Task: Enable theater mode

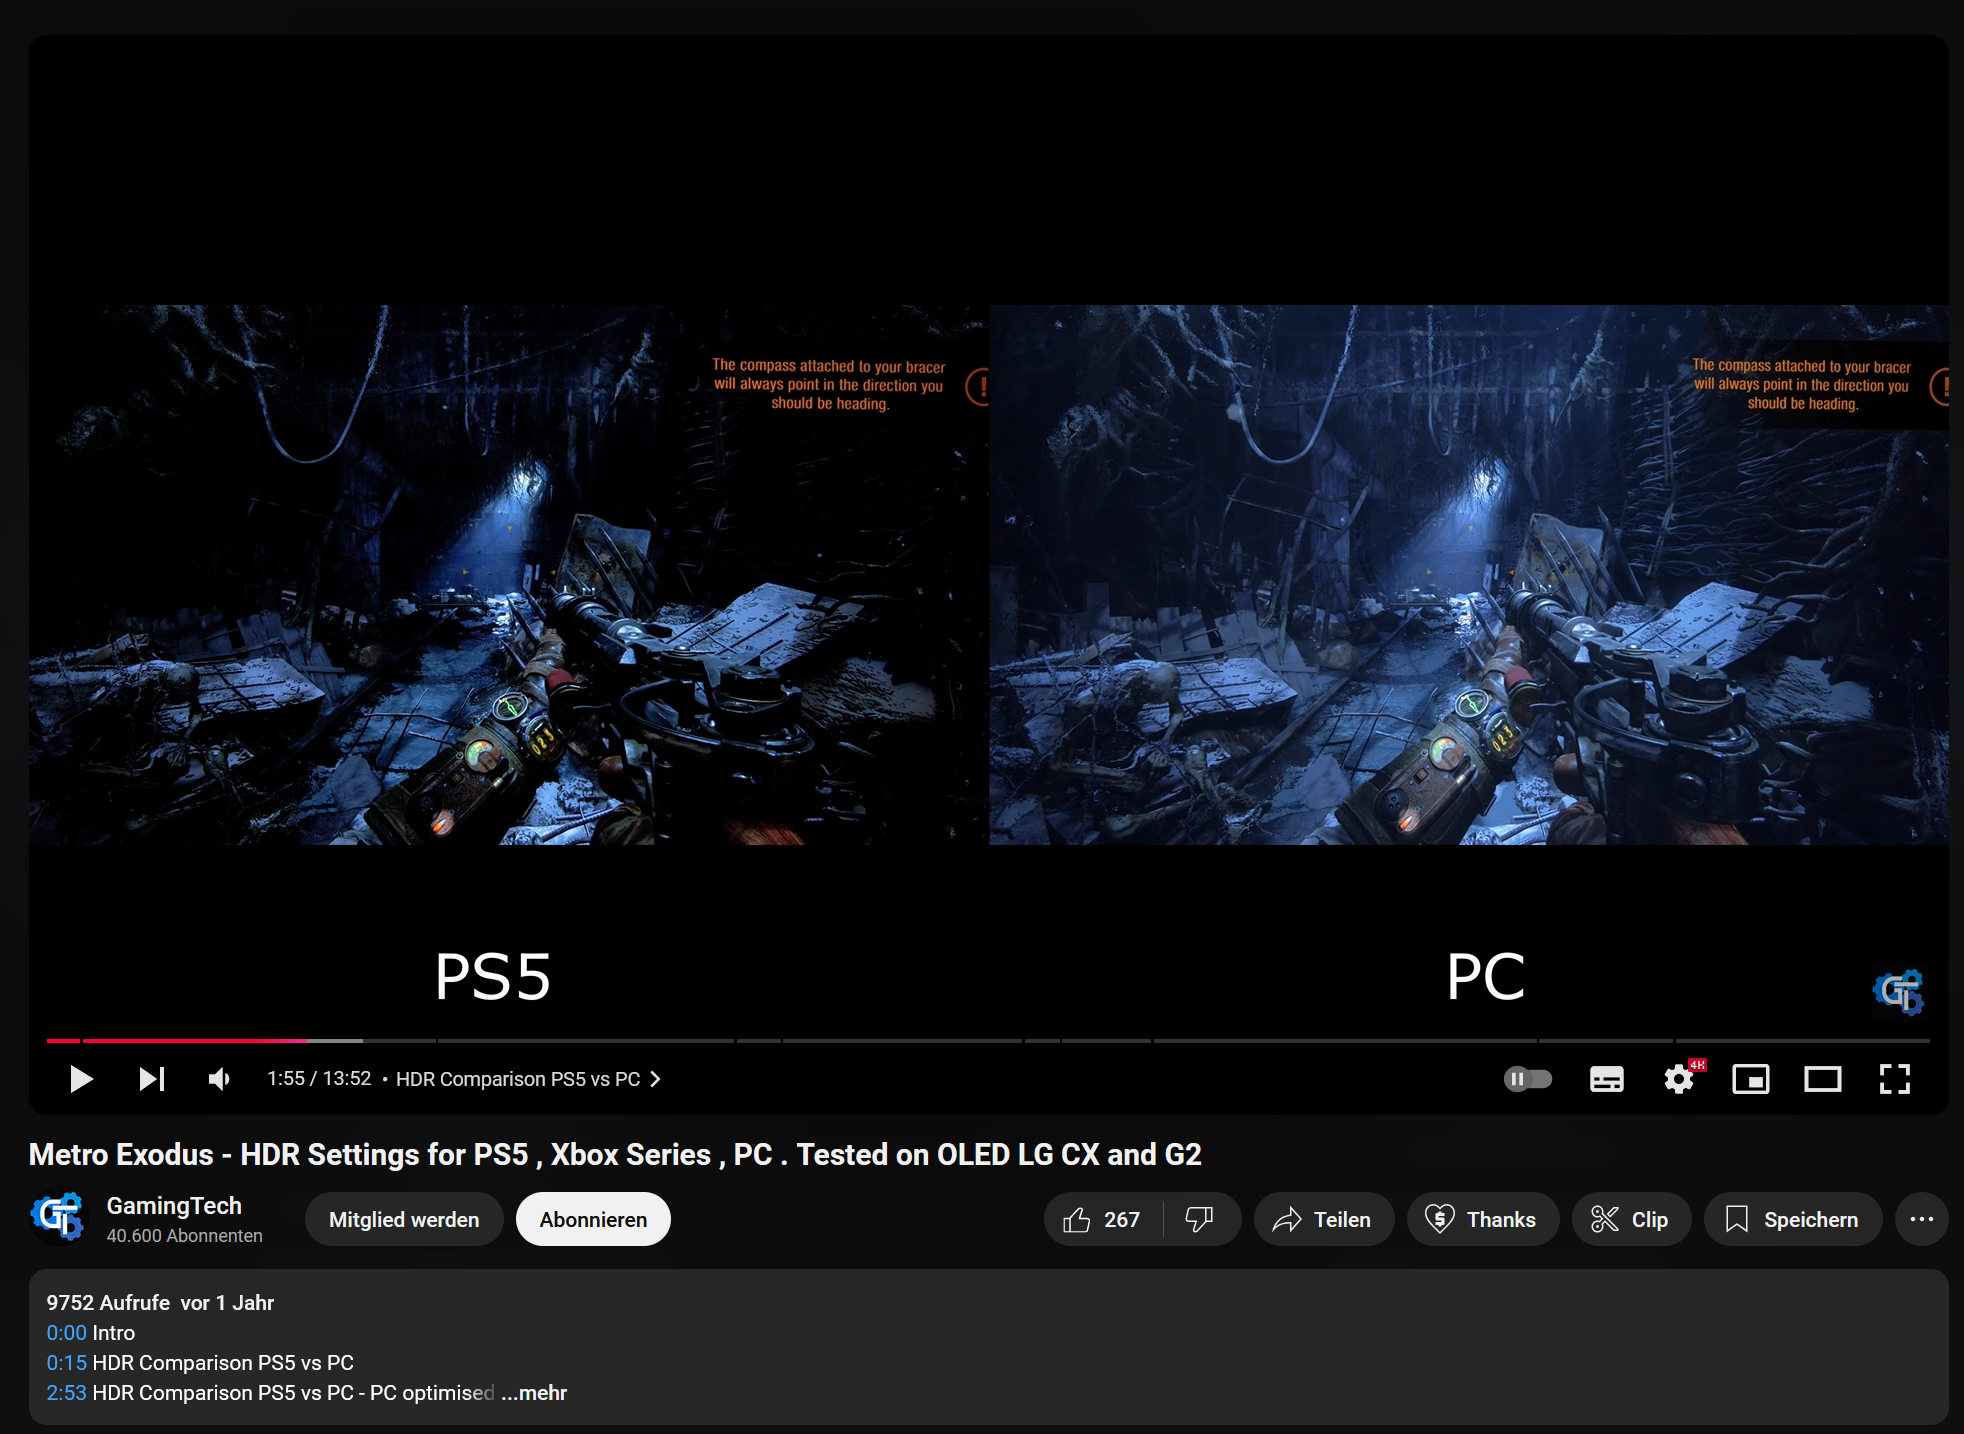Action: coord(1822,1079)
